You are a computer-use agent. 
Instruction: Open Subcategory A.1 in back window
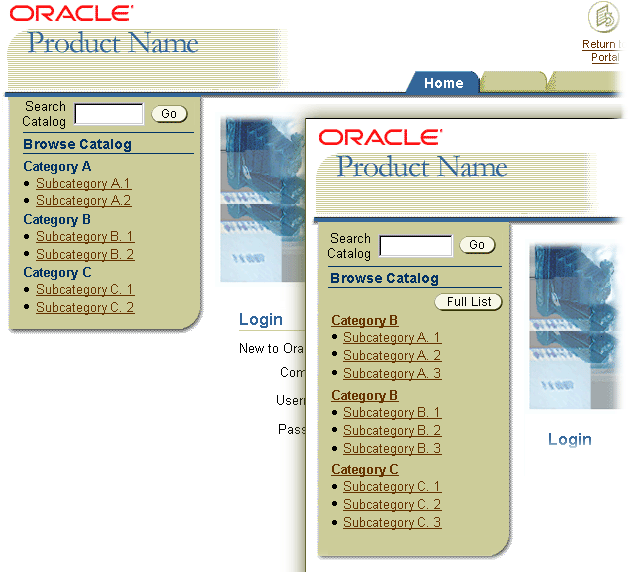pos(84,183)
